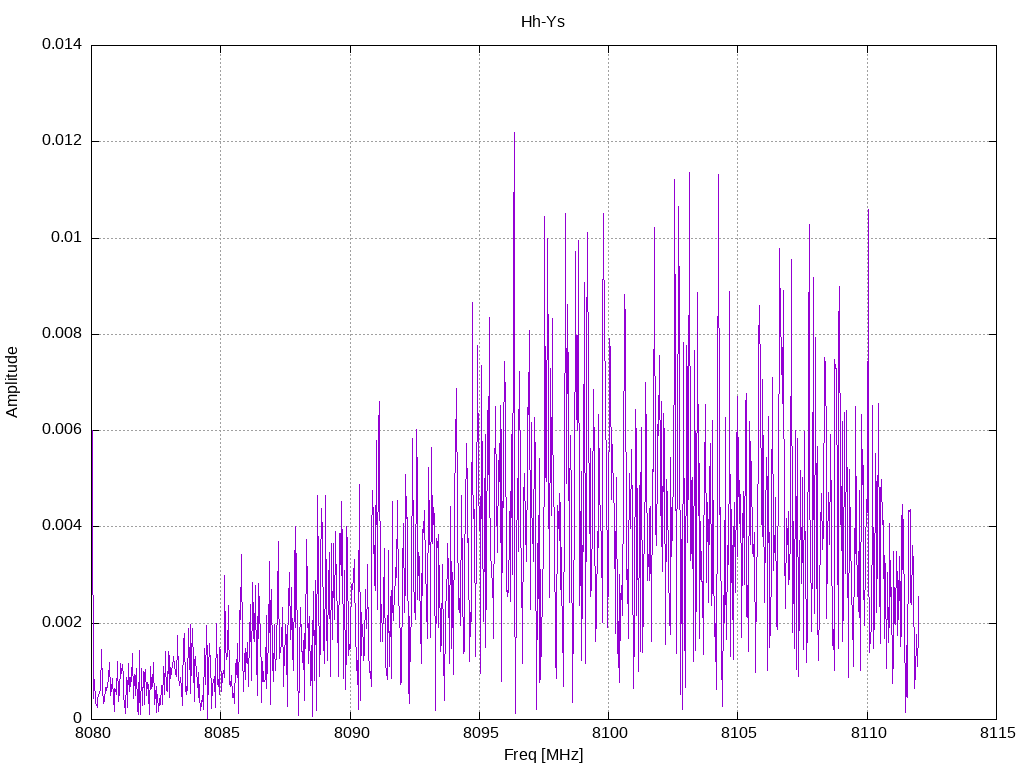Click the "Amplitude" y-axis label
Viewport: 1024px width, 768px height.
[x=12, y=382]
